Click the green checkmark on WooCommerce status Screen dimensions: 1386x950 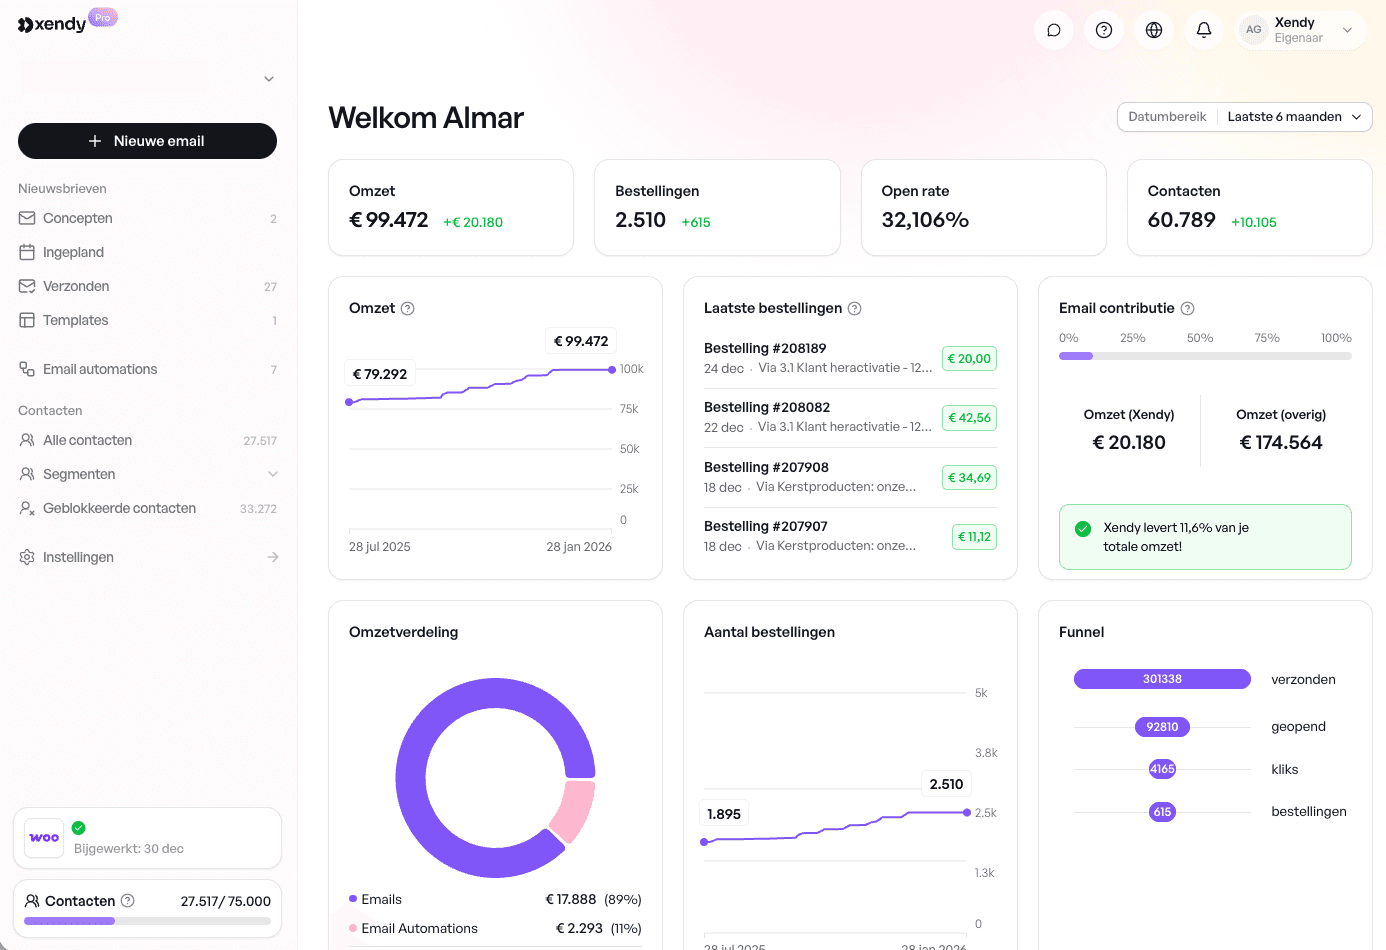pos(79,827)
